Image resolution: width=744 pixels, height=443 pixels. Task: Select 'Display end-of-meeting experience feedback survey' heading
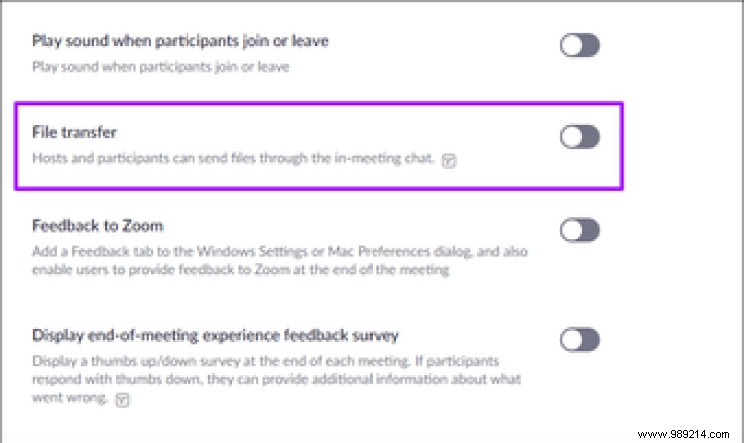point(215,336)
